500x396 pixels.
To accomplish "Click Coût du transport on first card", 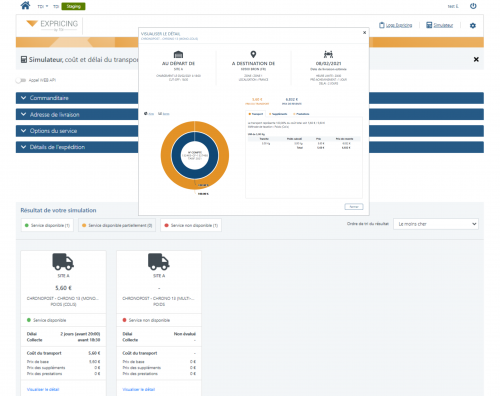I will click(x=44, y=353).
